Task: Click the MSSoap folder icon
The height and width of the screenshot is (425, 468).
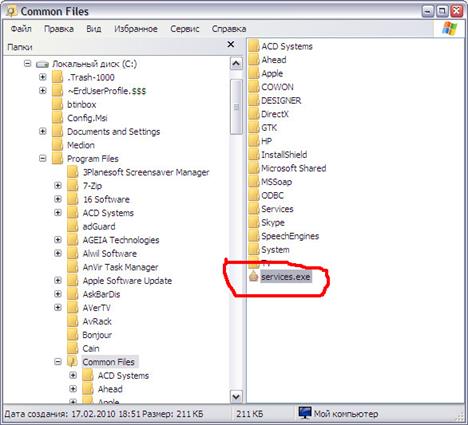Action: click(x=254, y=182)
